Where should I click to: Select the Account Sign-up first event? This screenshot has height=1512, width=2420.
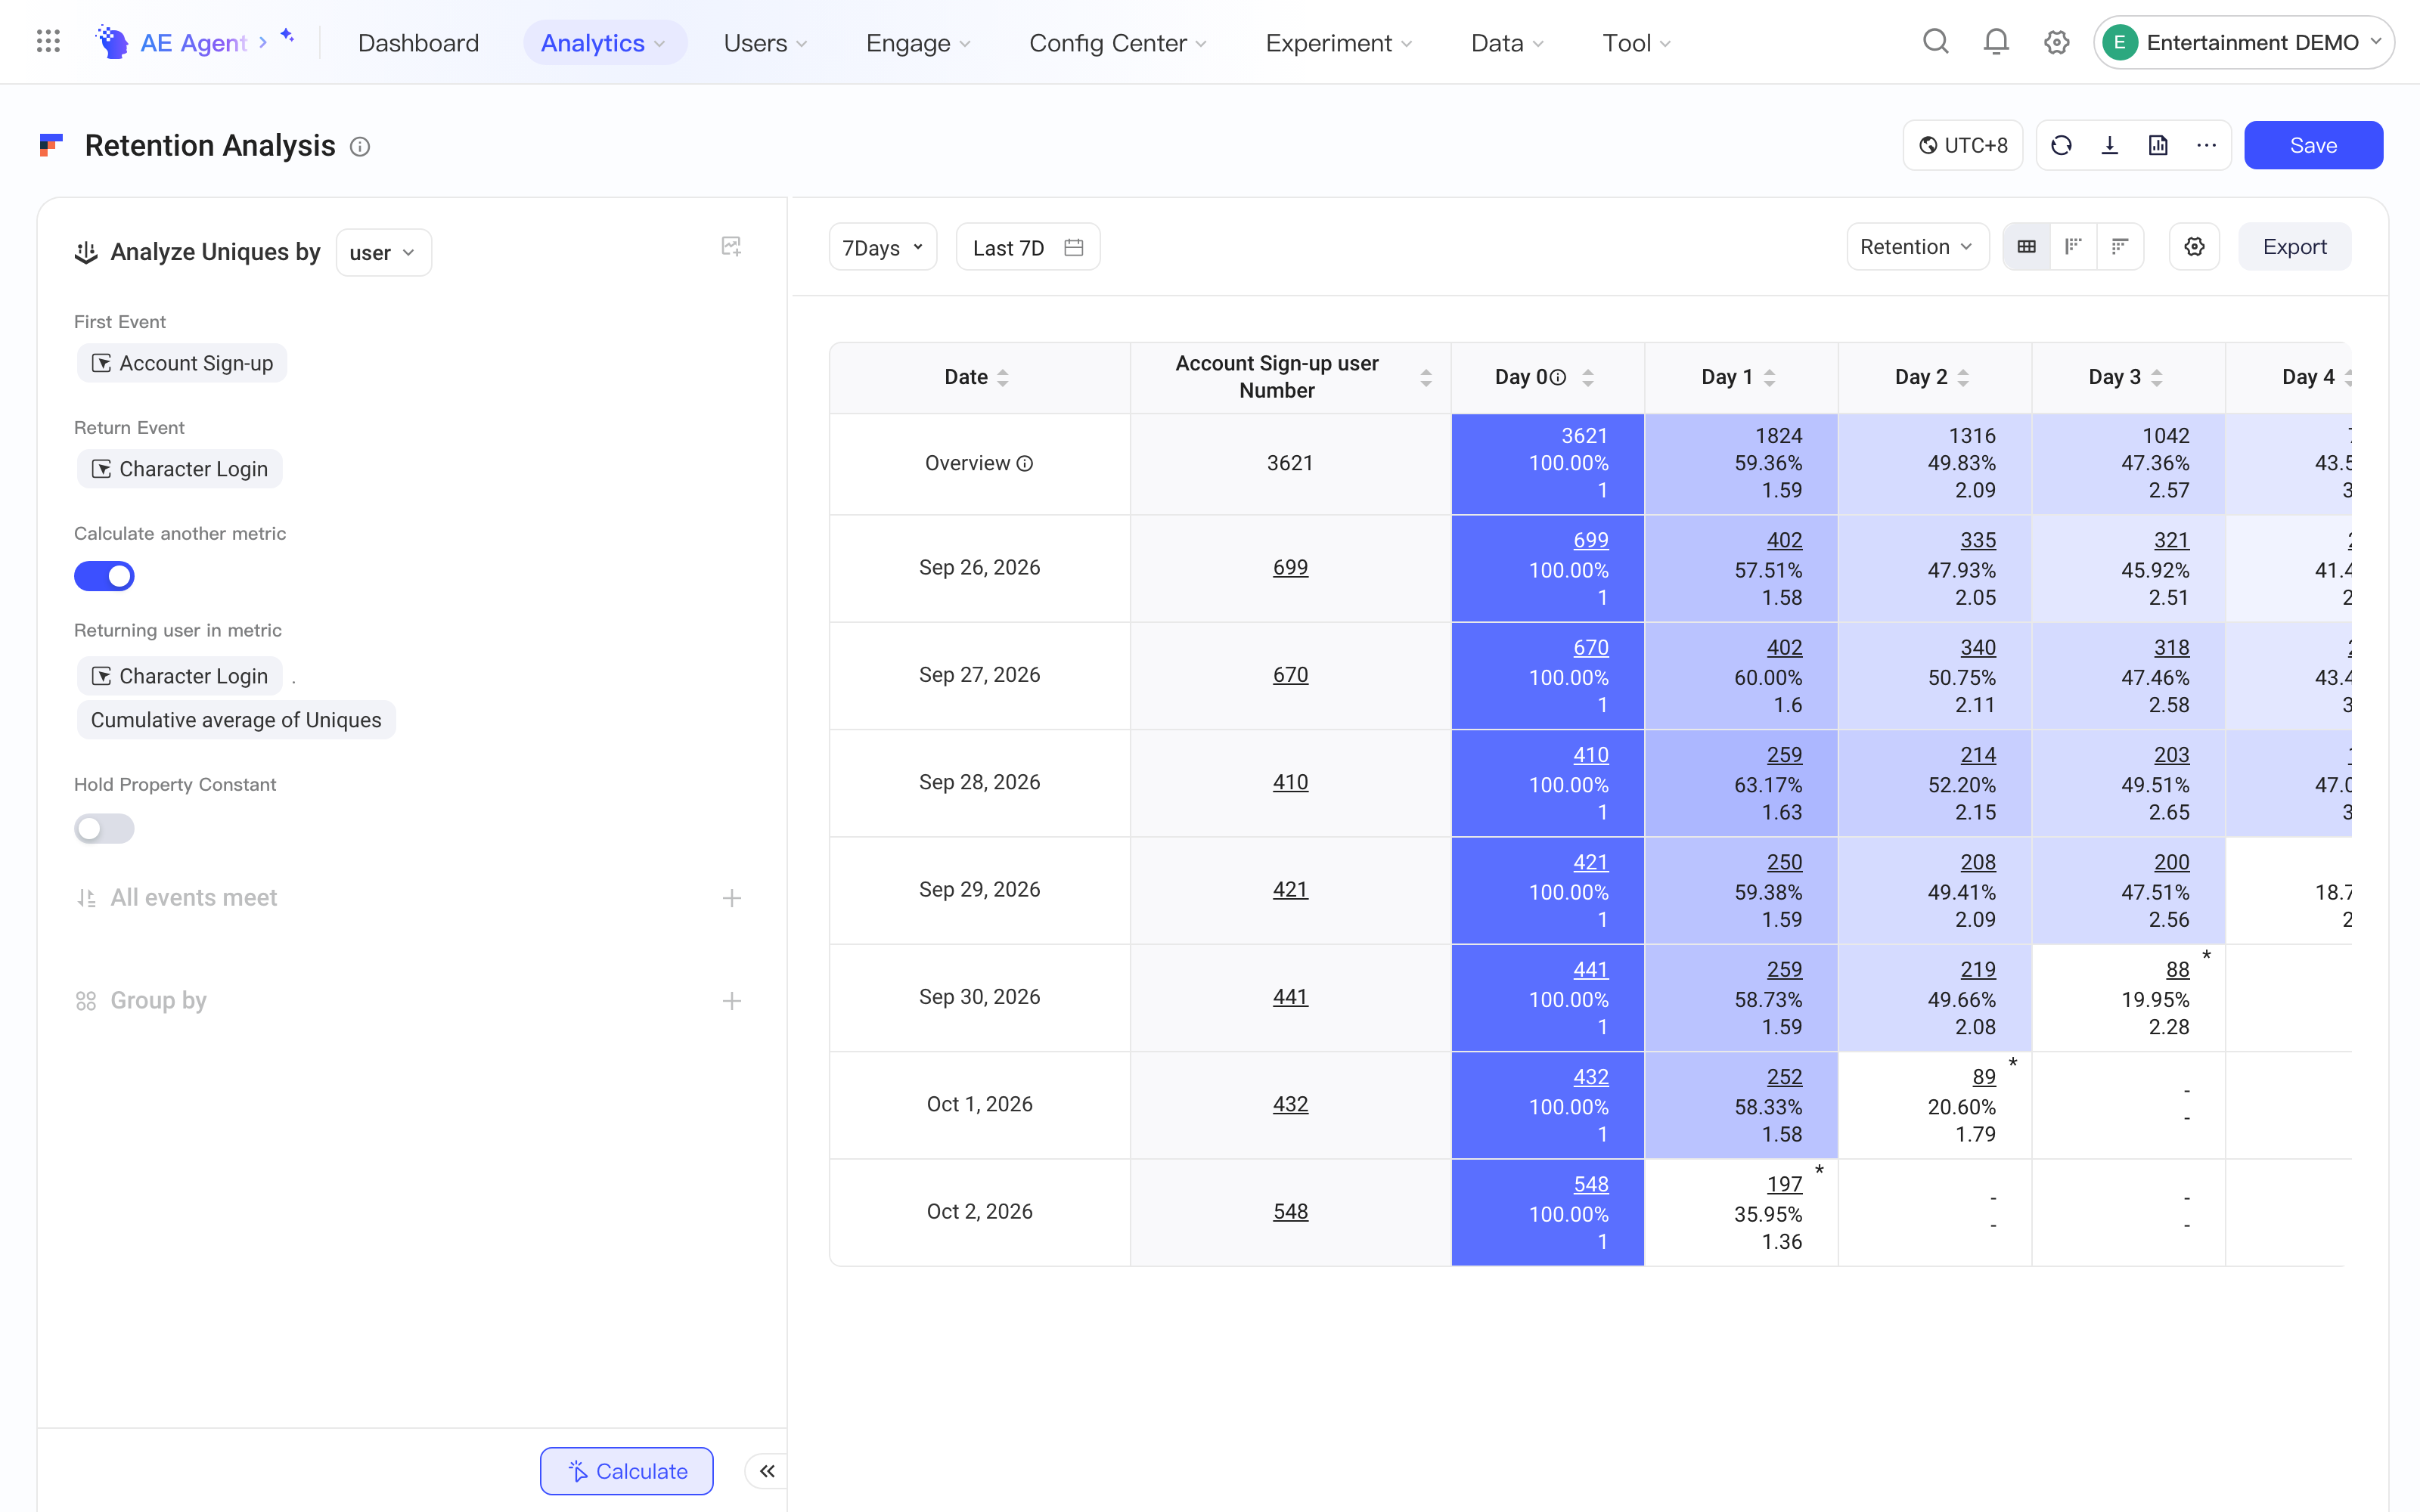[182, 364]
